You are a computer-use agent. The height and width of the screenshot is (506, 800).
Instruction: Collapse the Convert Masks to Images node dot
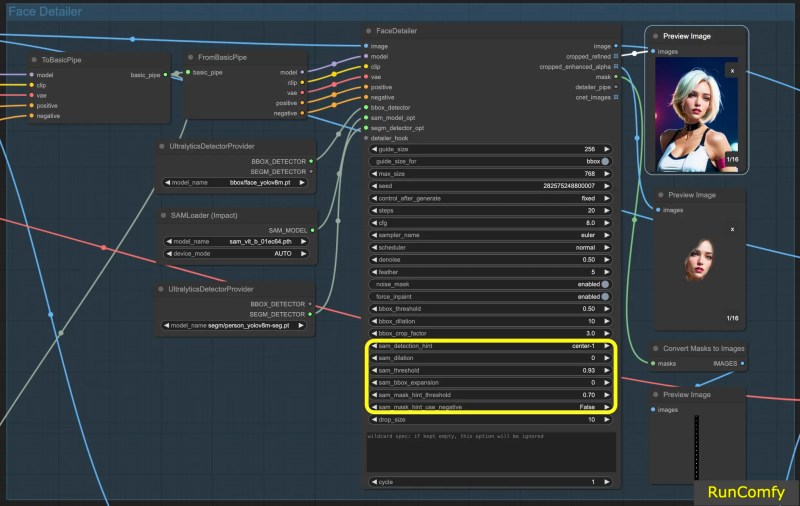coord(656,348)
